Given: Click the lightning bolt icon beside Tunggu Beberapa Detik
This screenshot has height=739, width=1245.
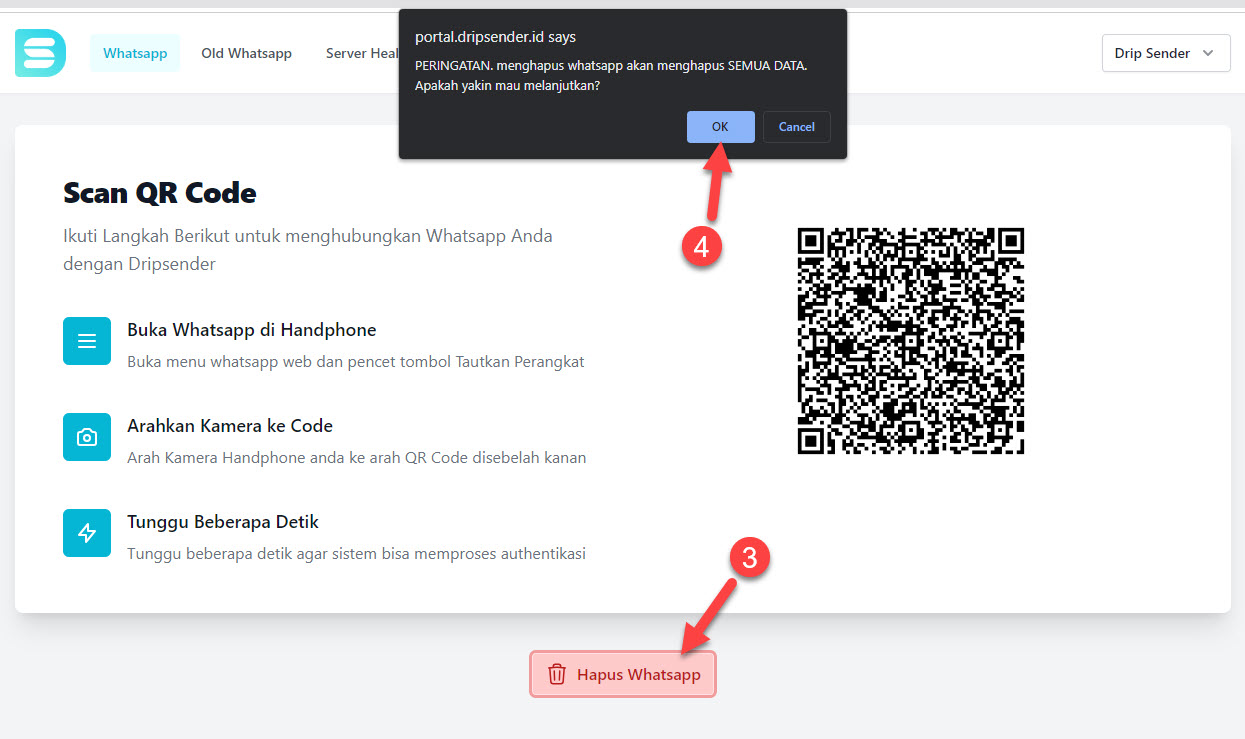Looking at the screenshot, I should pyautogui.click(x=87, y=533).
